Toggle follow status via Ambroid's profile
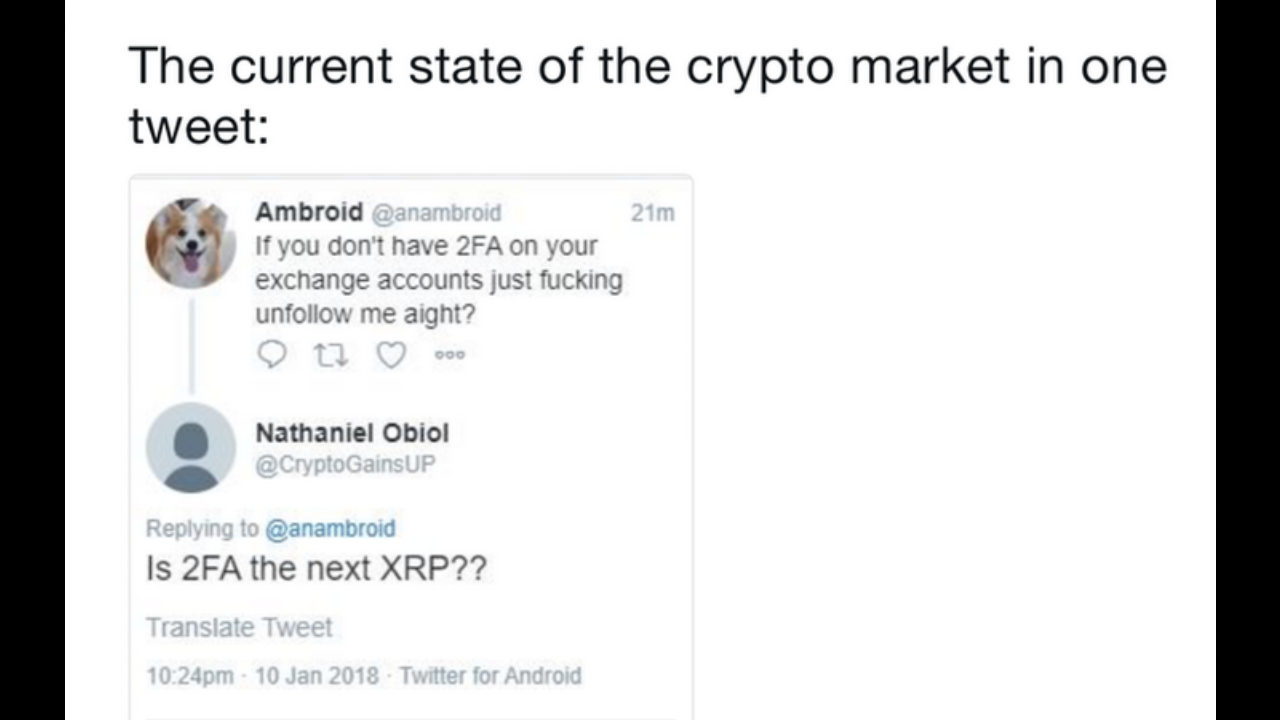Viewport: 1280px width, 720px height. (190, 242)
